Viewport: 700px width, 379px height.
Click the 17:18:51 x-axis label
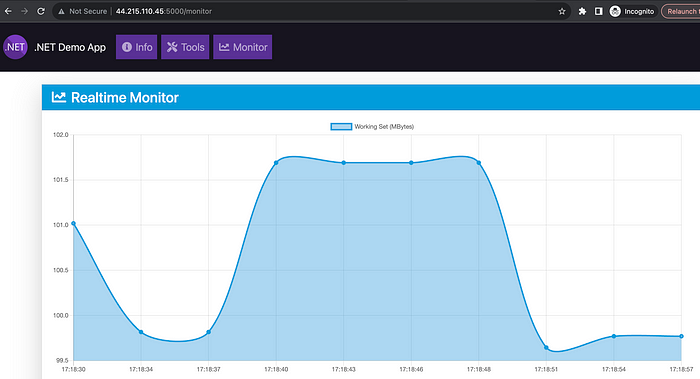point(546,369)
